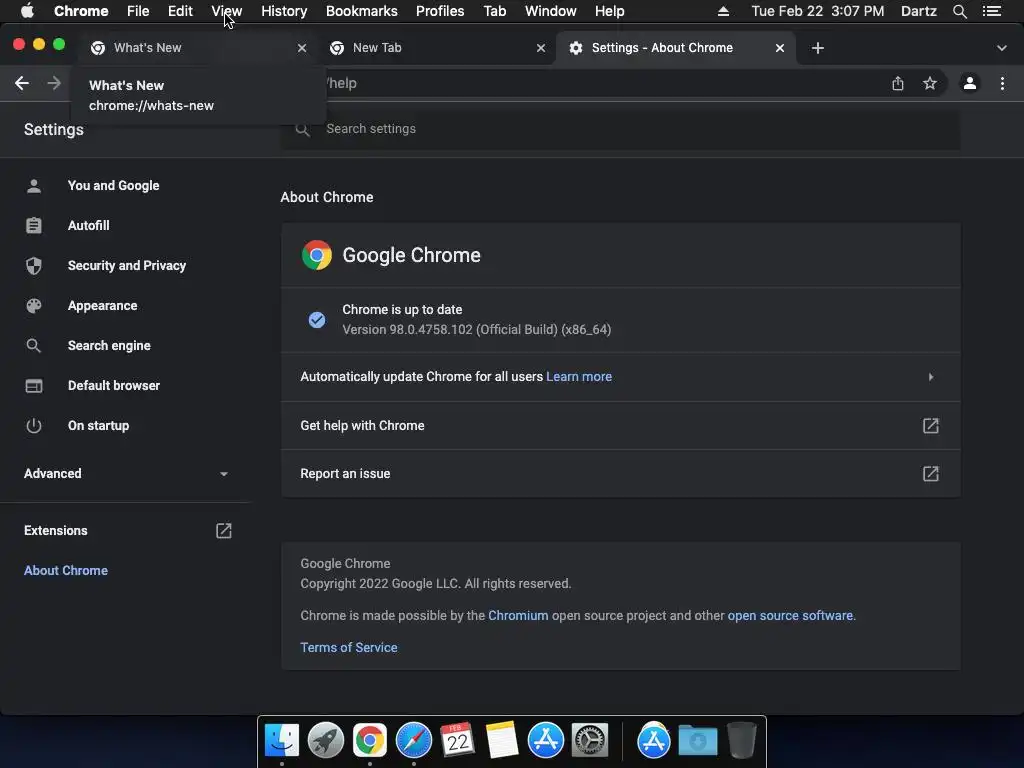Viewport: 1024px width, 768px height.
Task: Close the What's New tab
Action: pyautogui.click(x=302, y=48)
